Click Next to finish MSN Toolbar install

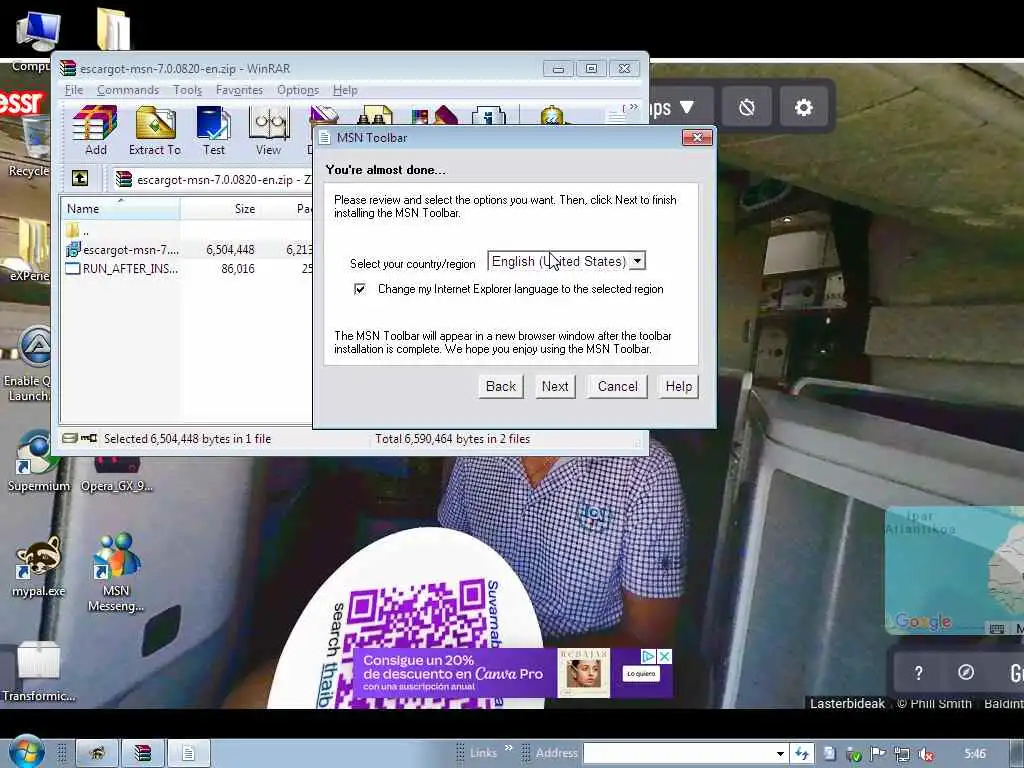555,387
